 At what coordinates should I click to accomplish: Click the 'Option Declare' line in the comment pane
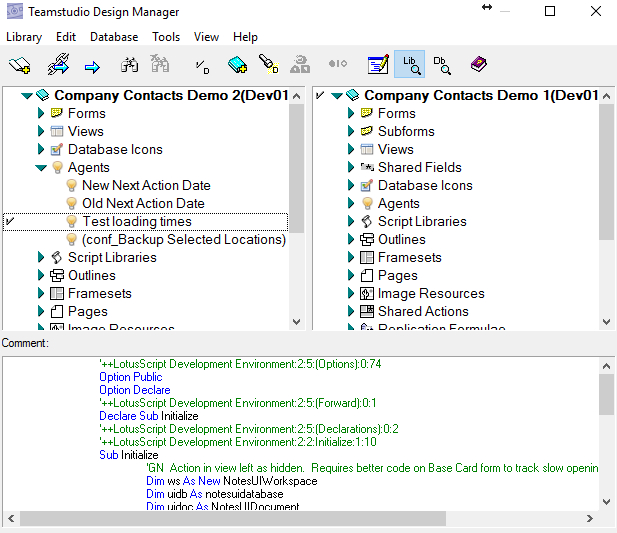pyautogui.click(x=135, y=390)
